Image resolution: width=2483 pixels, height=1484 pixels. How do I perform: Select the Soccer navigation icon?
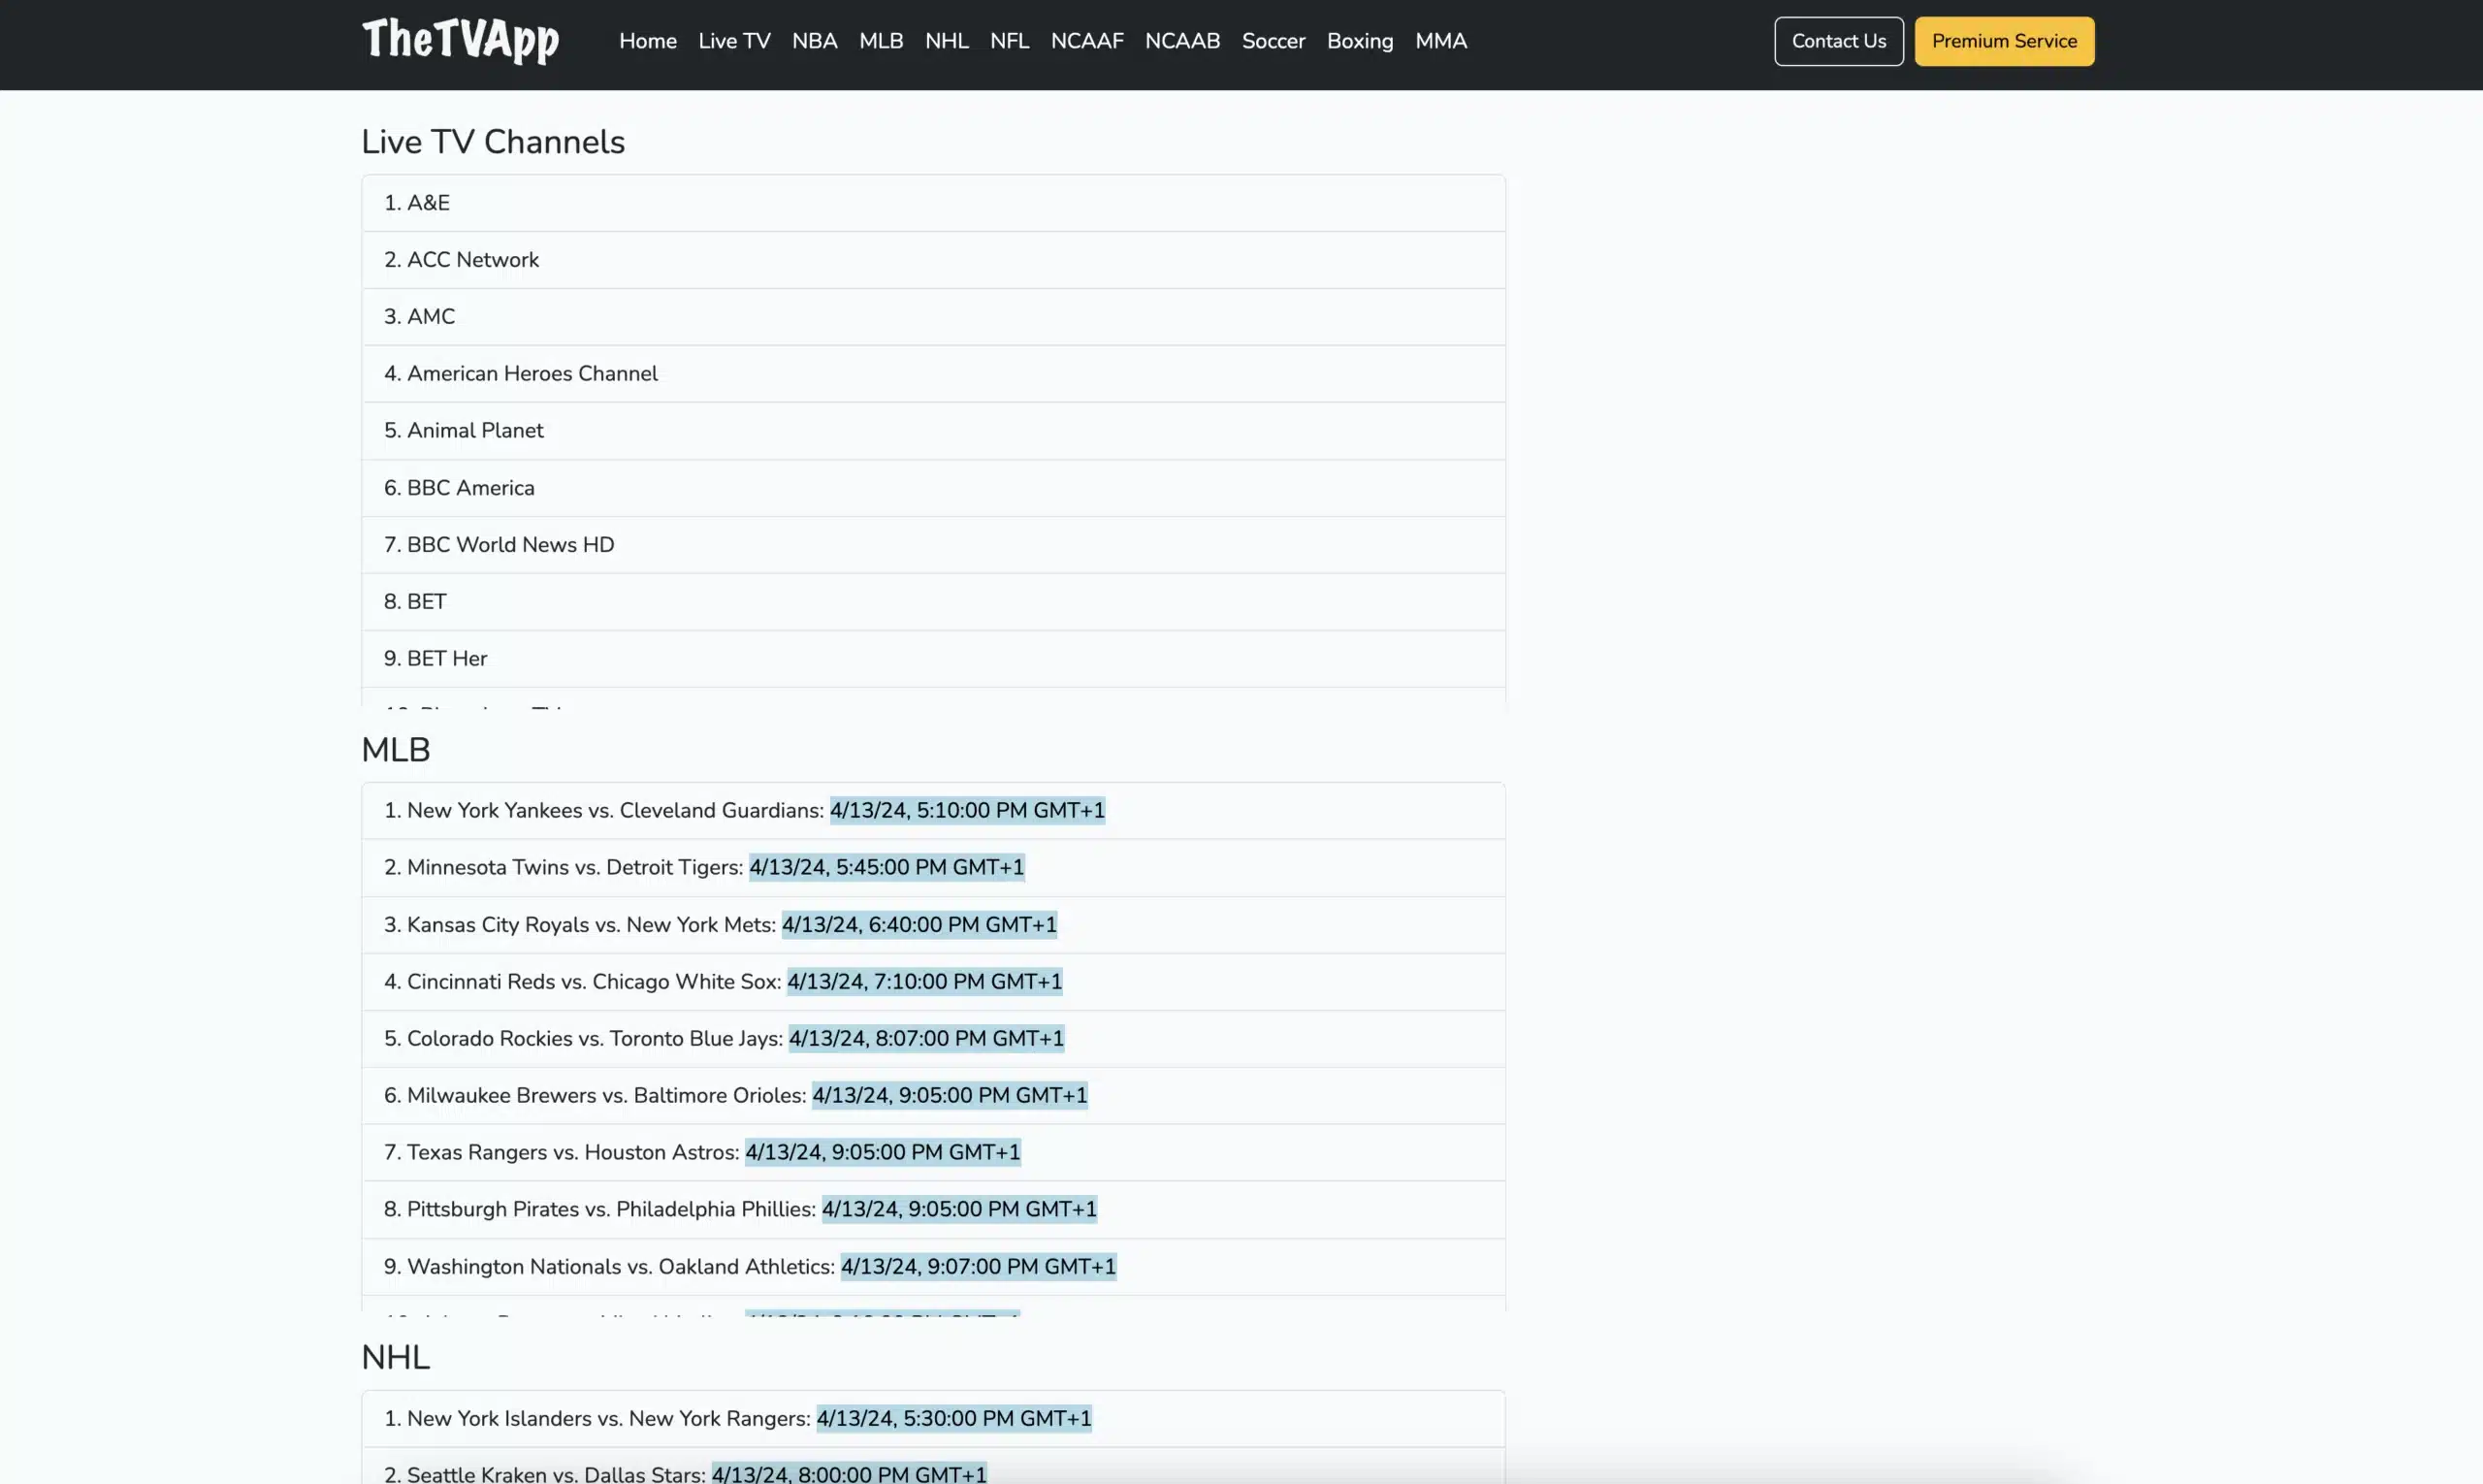[1274, 41]
